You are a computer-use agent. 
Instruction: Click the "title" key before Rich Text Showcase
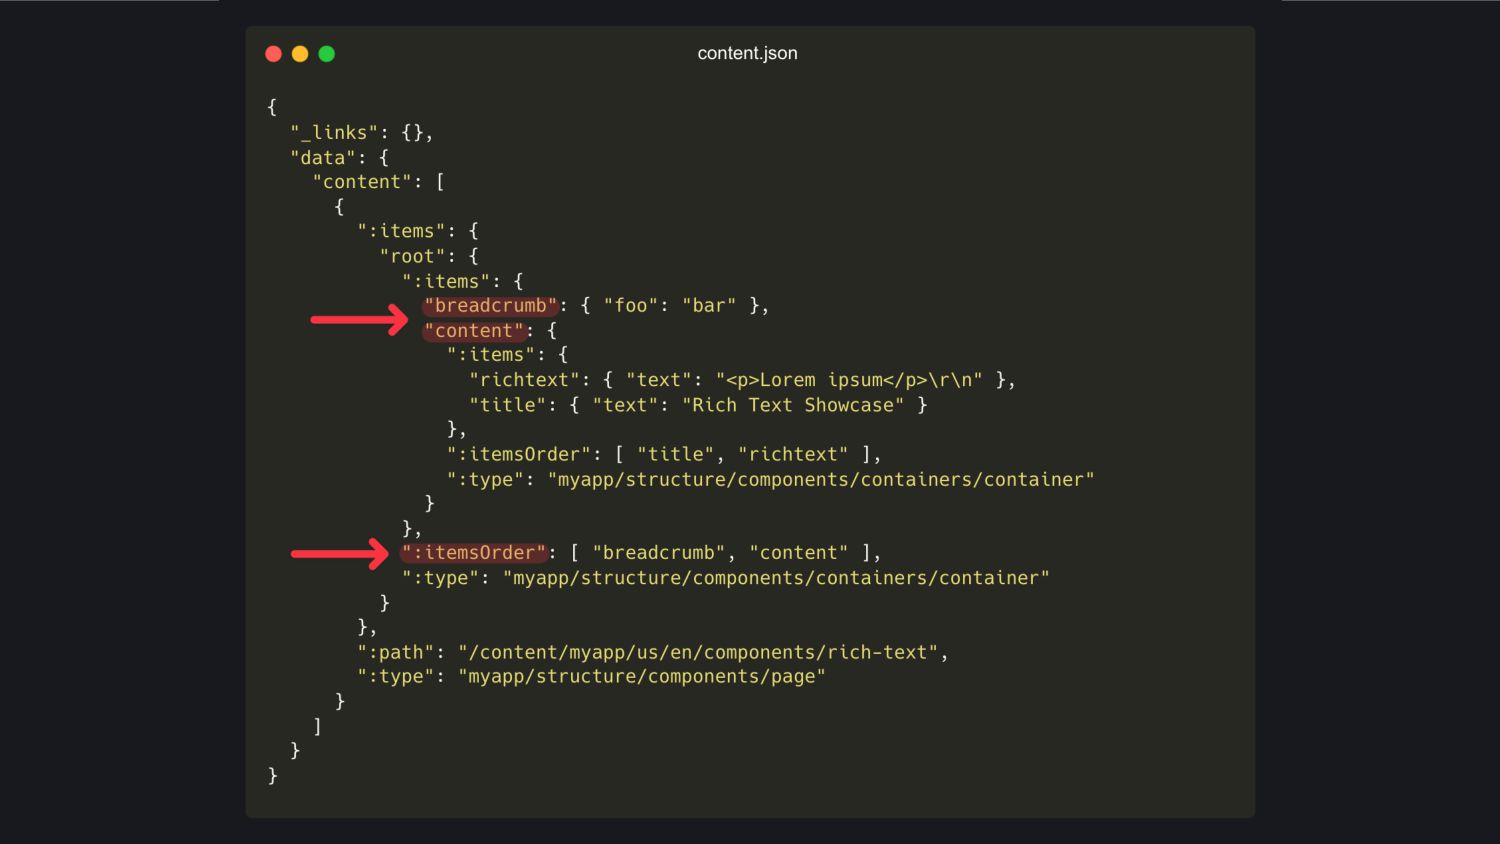click(x=508, y=405)
